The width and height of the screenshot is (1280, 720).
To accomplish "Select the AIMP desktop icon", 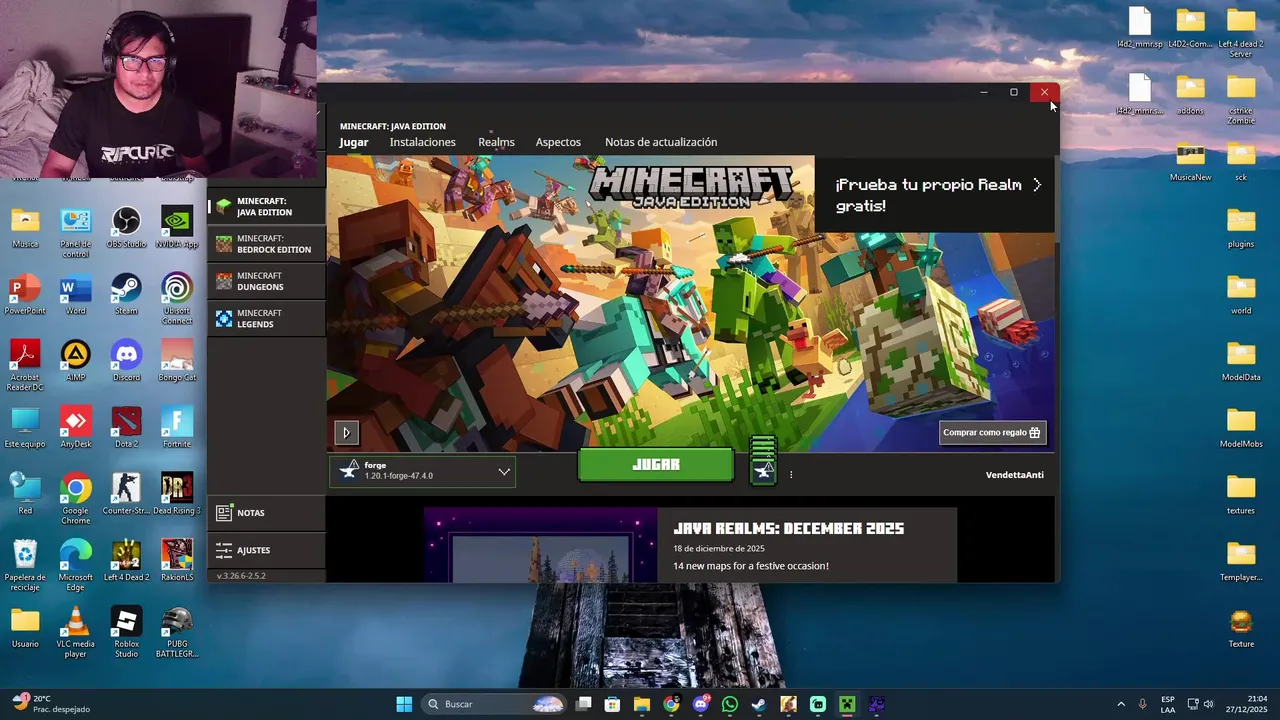I will pos(75,361).
